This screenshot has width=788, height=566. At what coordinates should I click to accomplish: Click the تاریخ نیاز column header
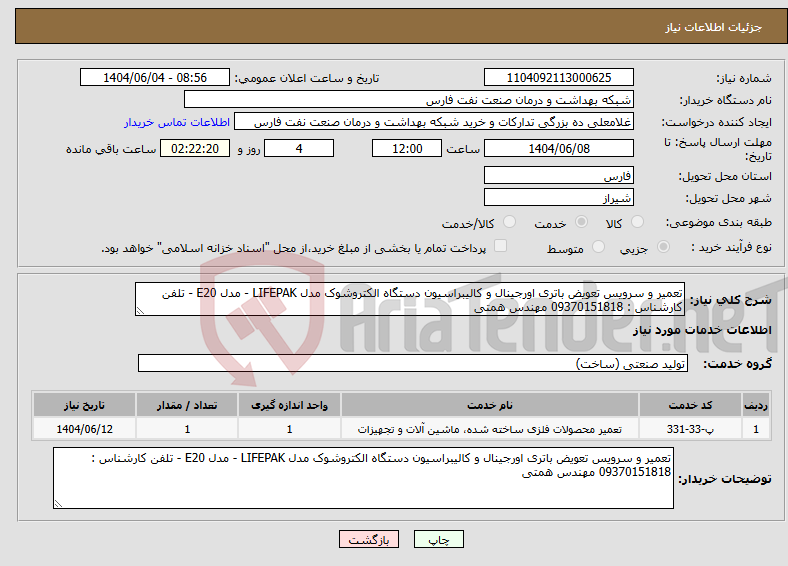(x=84, y=405)
